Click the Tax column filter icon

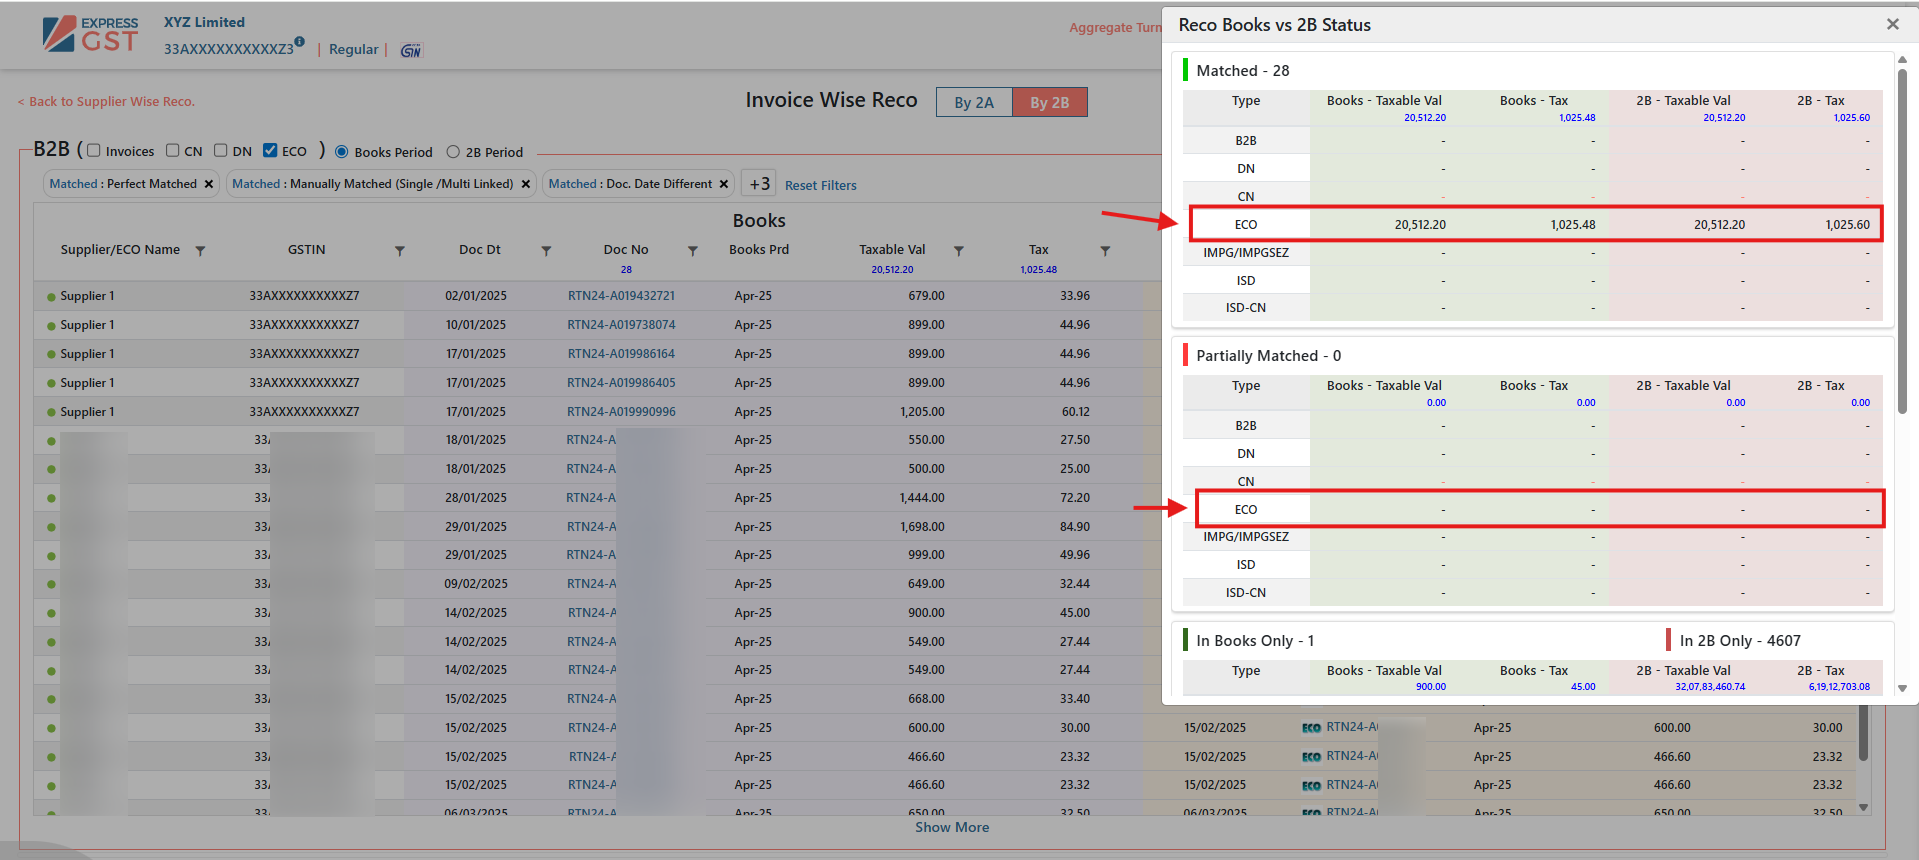(x=1105, y=251)
